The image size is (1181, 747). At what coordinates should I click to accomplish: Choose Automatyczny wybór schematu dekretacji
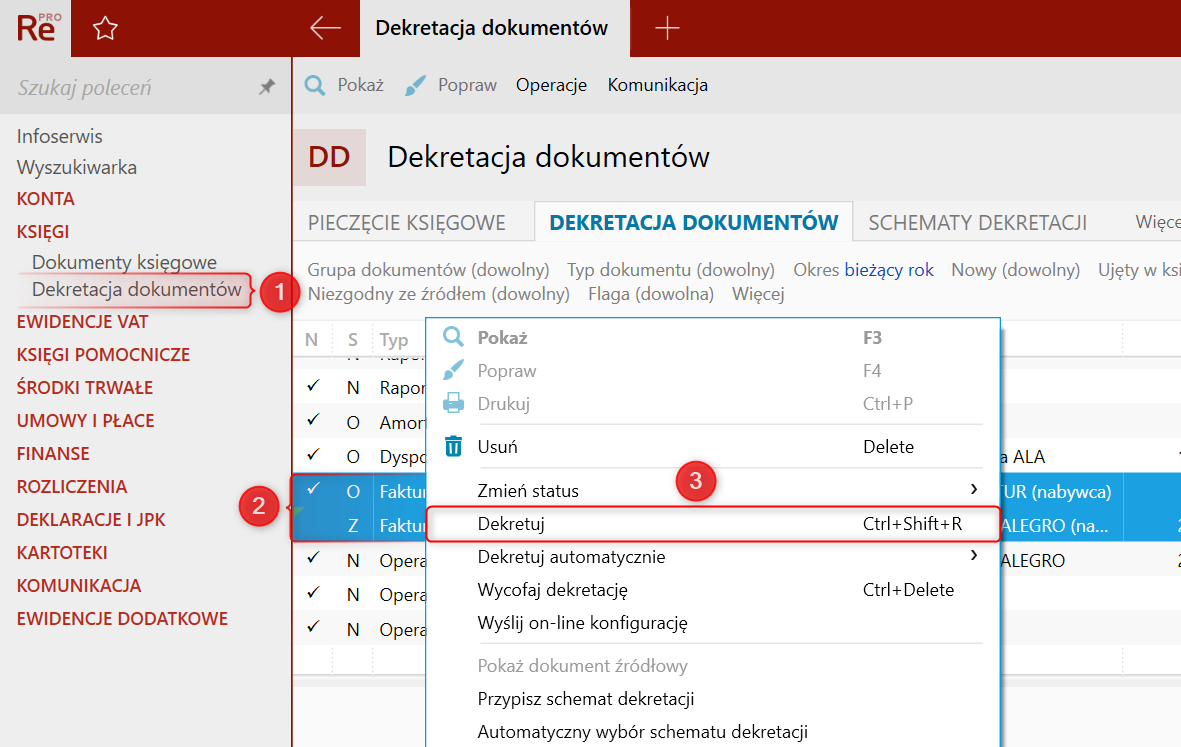pos(713,732)
